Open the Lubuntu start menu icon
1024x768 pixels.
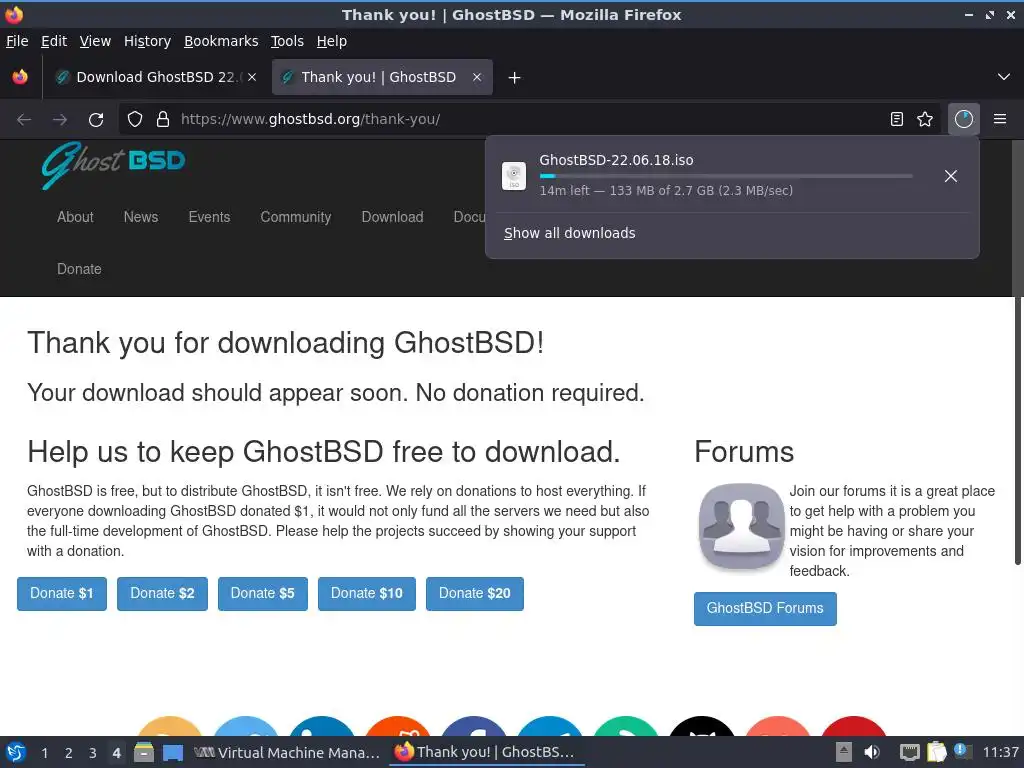pos(16,752)
